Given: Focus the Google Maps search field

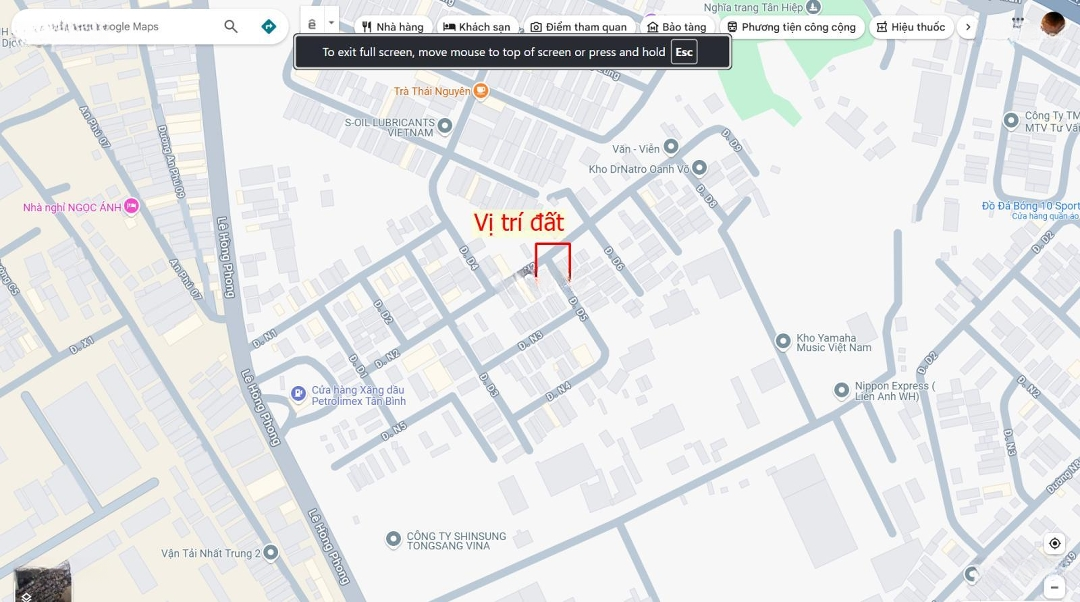Looking at the screenshot, I should coord(117,27).
